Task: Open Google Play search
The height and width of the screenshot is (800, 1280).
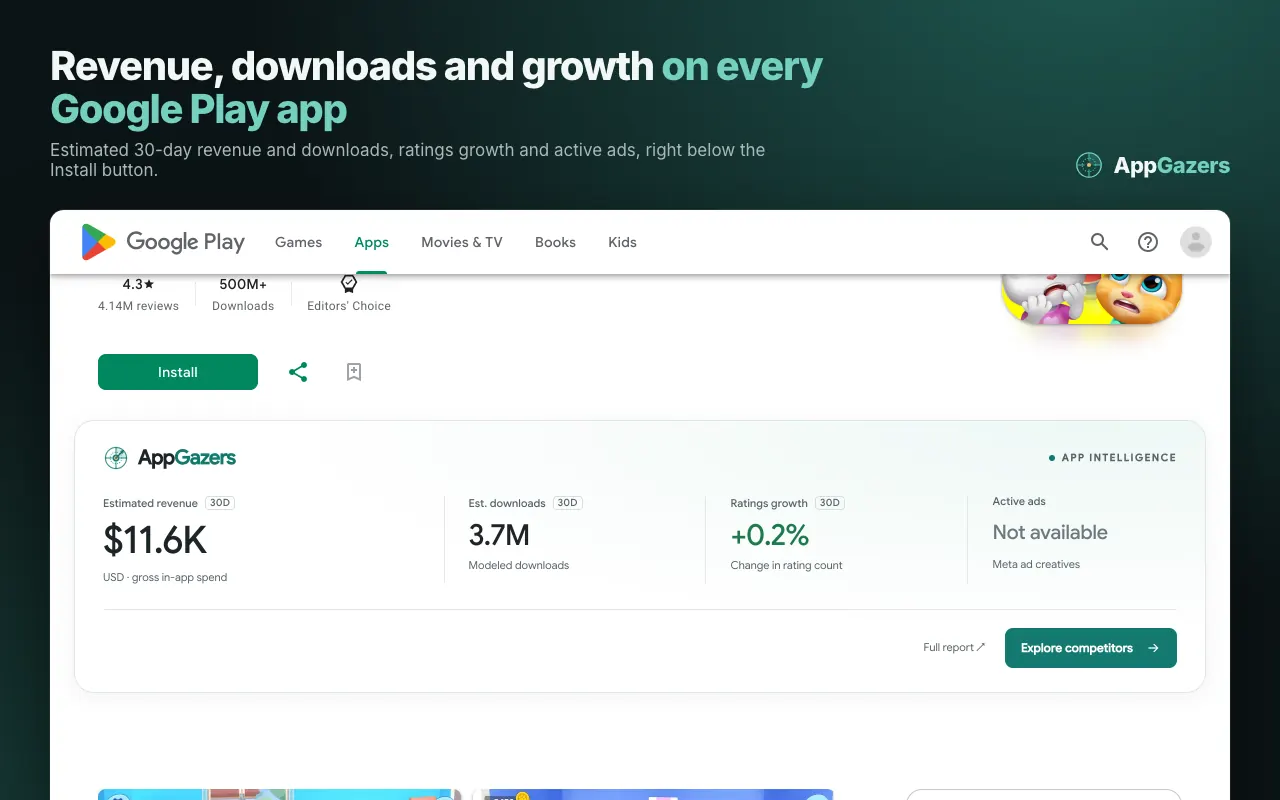Action: pyautogui.click(x=1100, y=242)
